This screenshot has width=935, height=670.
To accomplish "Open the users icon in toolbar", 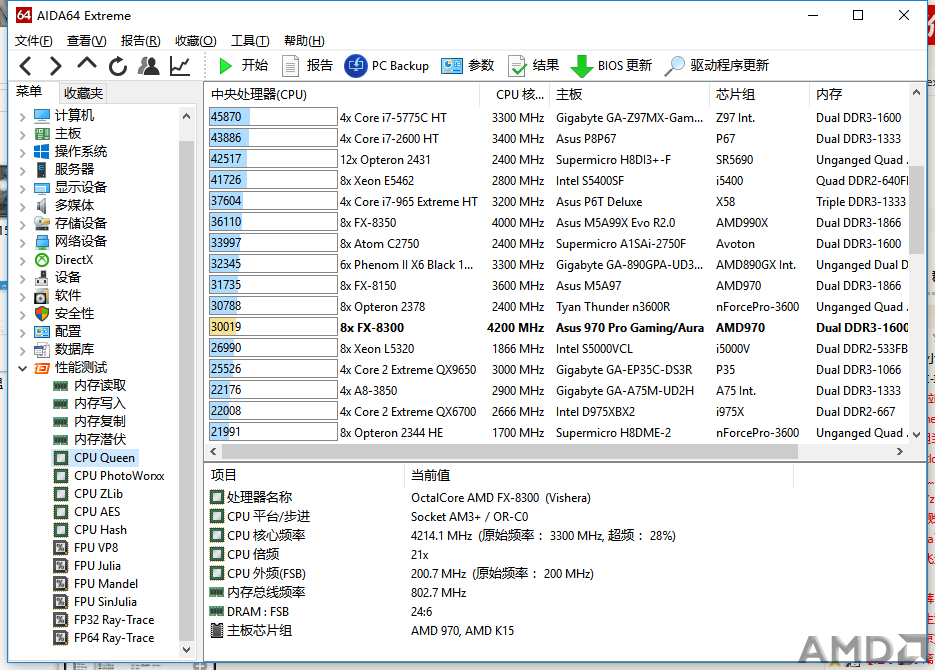I will 148,66.
